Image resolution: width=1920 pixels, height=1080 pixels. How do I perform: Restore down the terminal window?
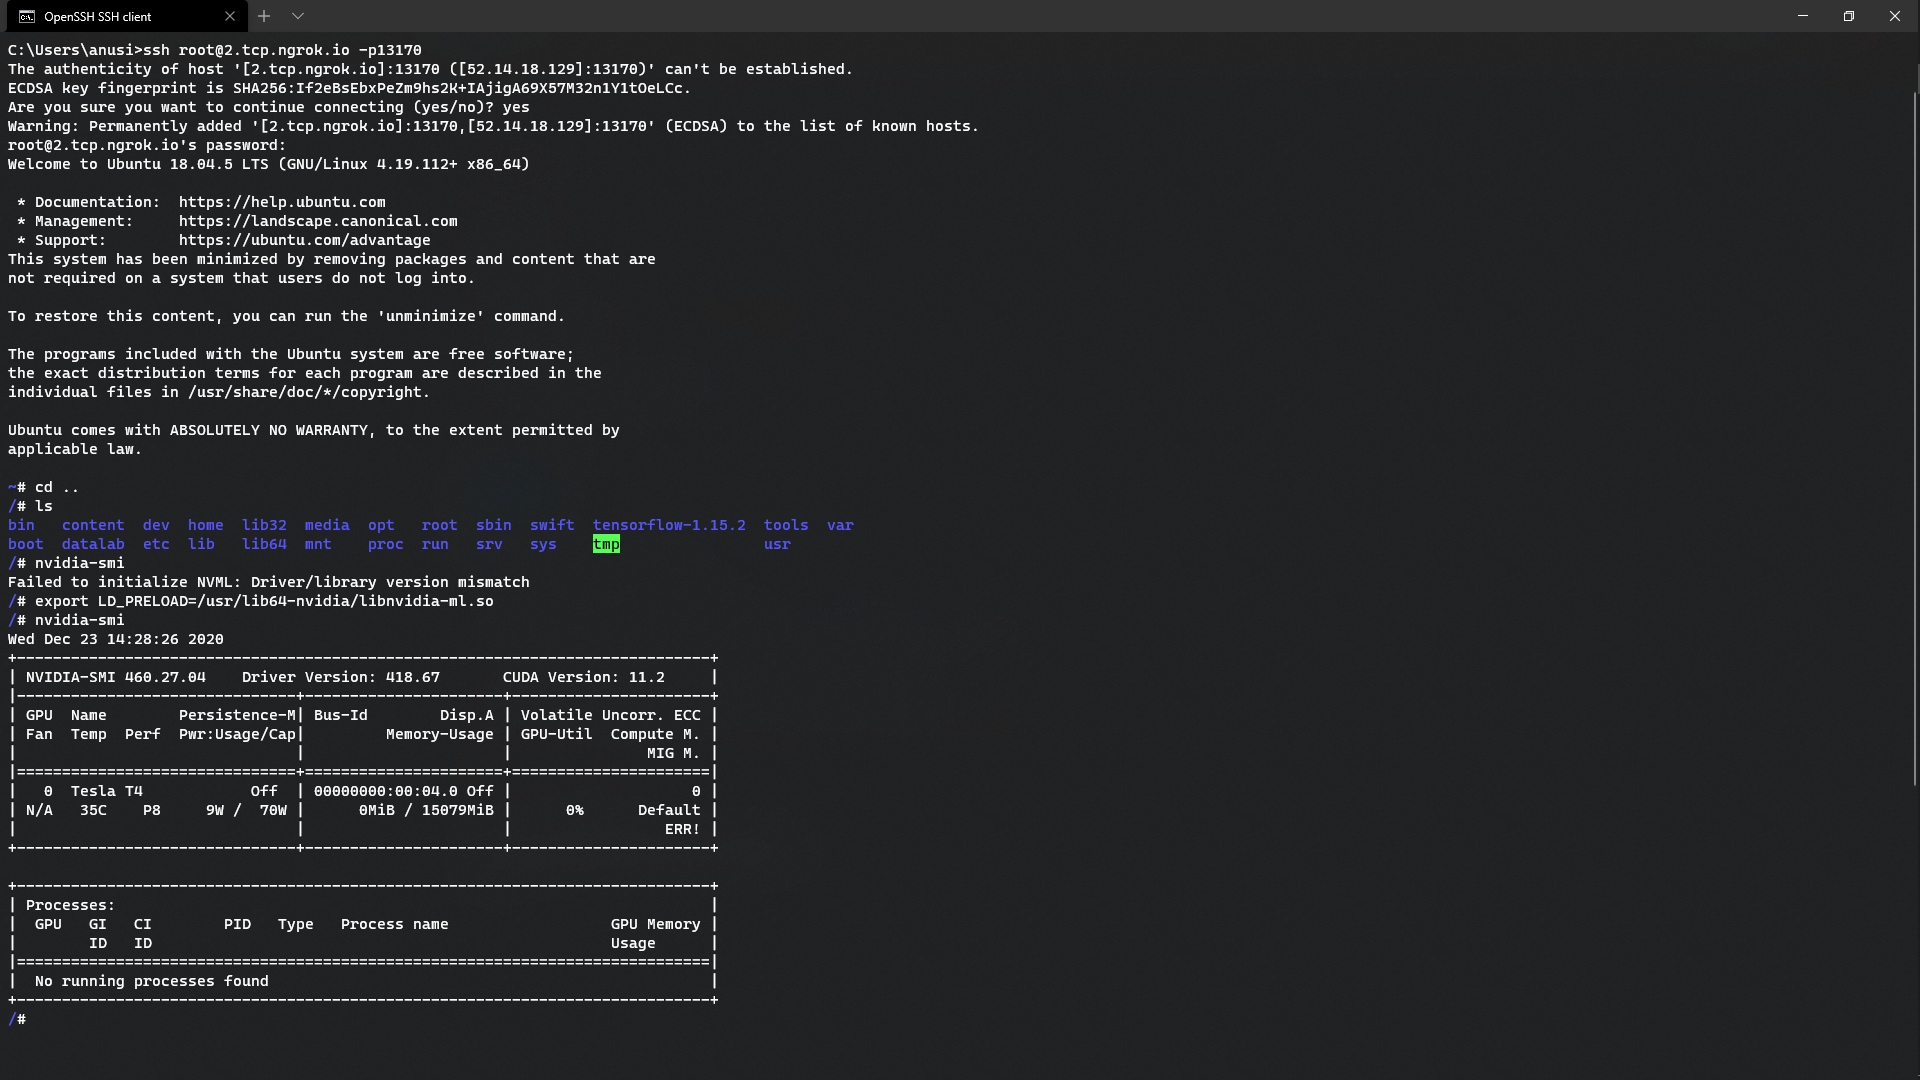coord(1848,16)
